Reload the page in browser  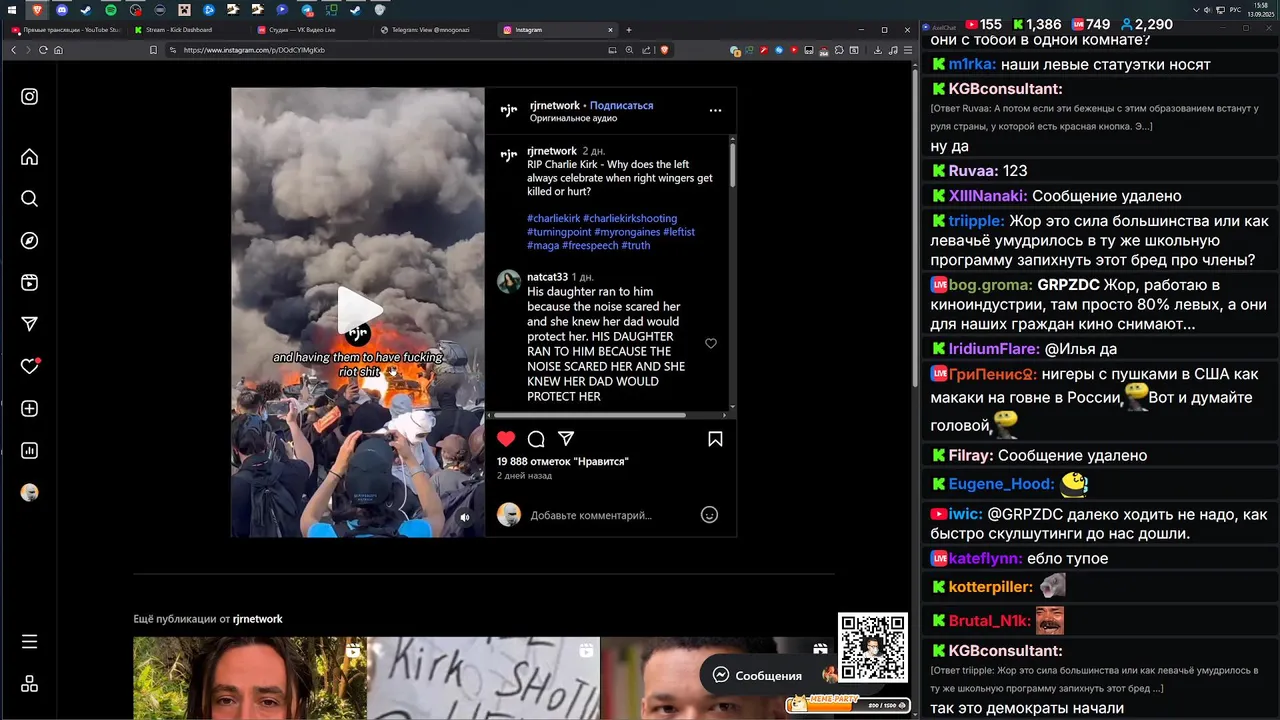coord(43,50)
